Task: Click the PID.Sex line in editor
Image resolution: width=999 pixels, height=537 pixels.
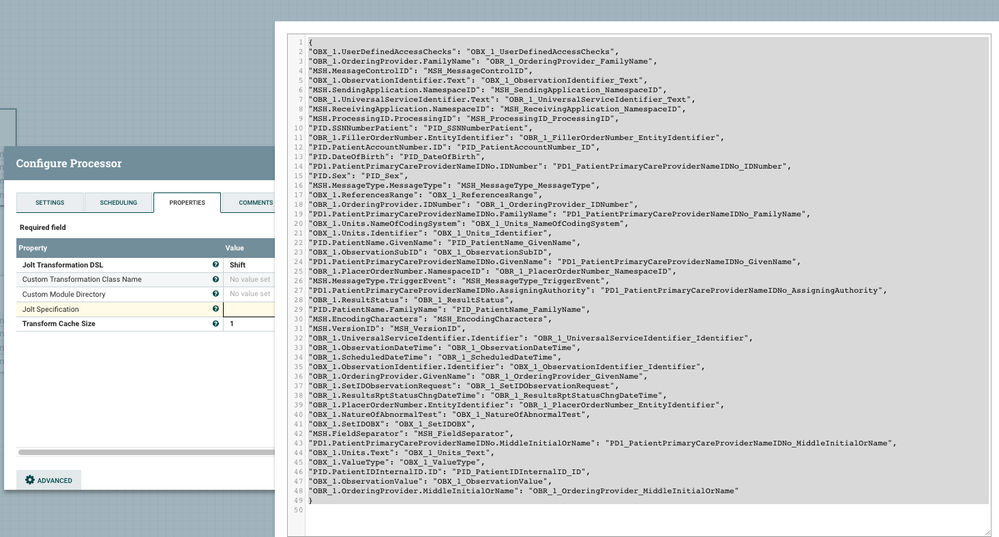Action: coord(358,176)
